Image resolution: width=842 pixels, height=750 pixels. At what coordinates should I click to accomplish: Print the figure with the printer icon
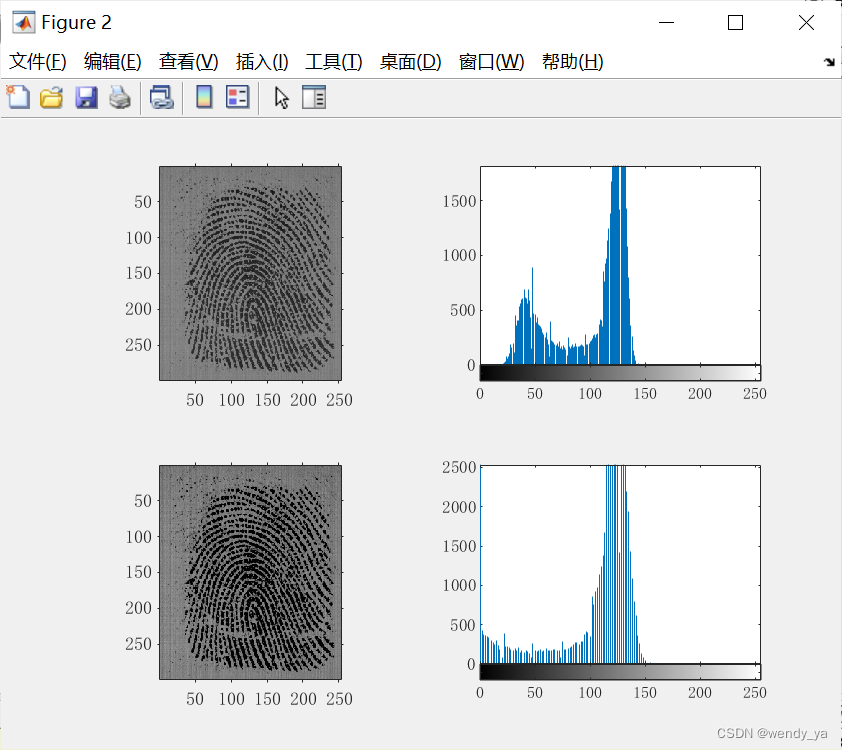coord(120,98)
